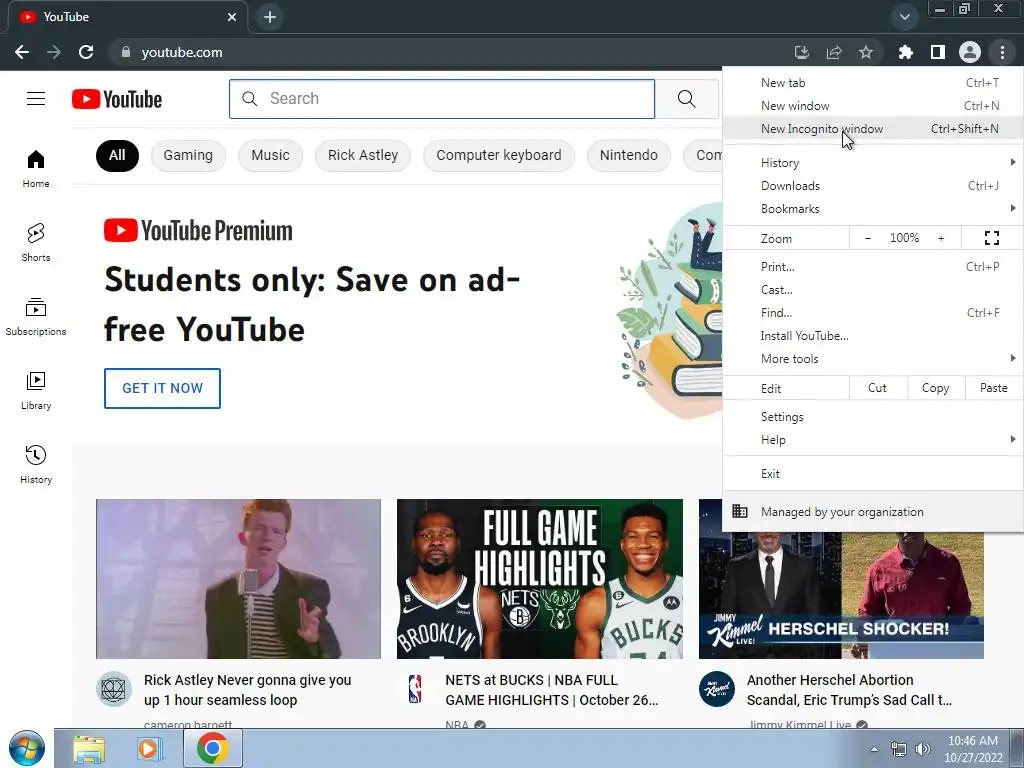This screenshot has width=1024, height=768.
Task: Click the three-dot Chrome menu icon
Action: coord(1002,52)
